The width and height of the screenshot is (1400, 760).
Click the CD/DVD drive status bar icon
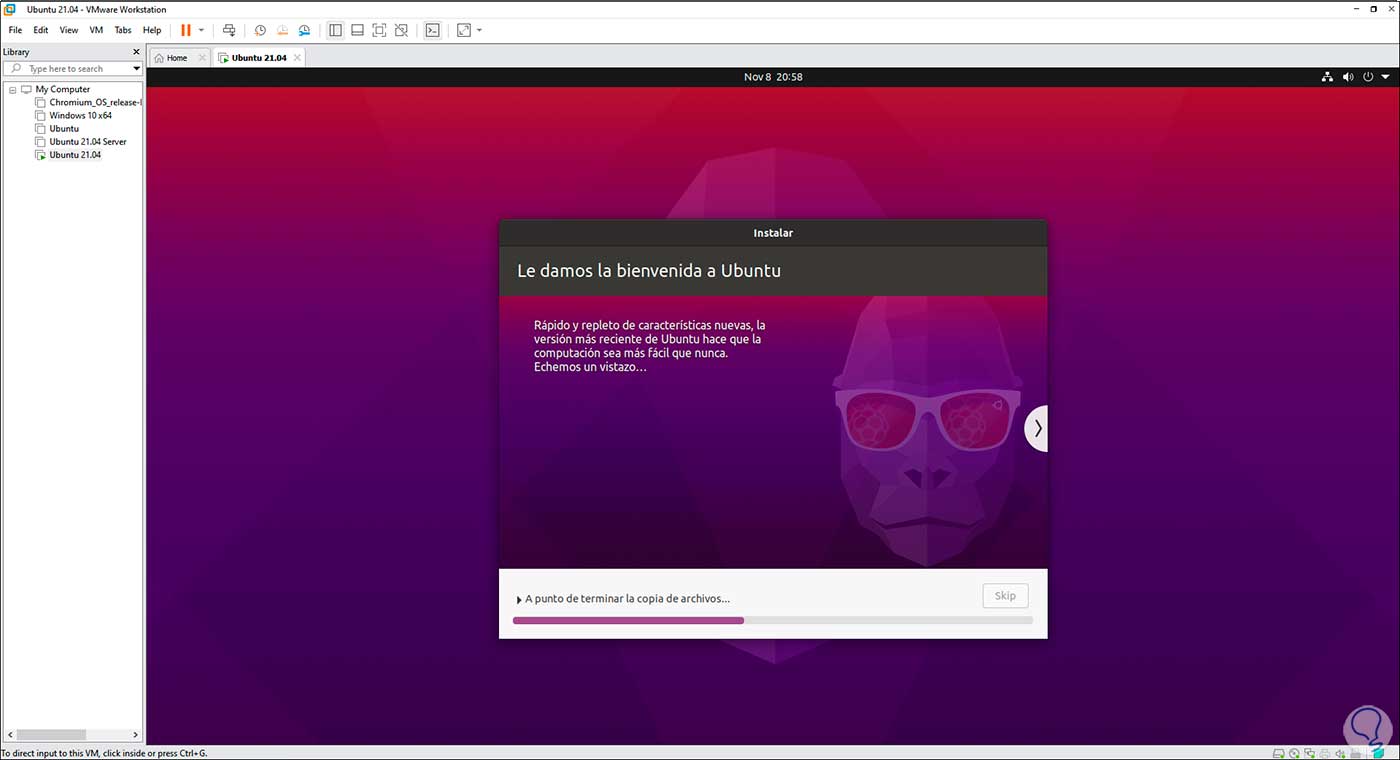click(x=1294, y=753)
